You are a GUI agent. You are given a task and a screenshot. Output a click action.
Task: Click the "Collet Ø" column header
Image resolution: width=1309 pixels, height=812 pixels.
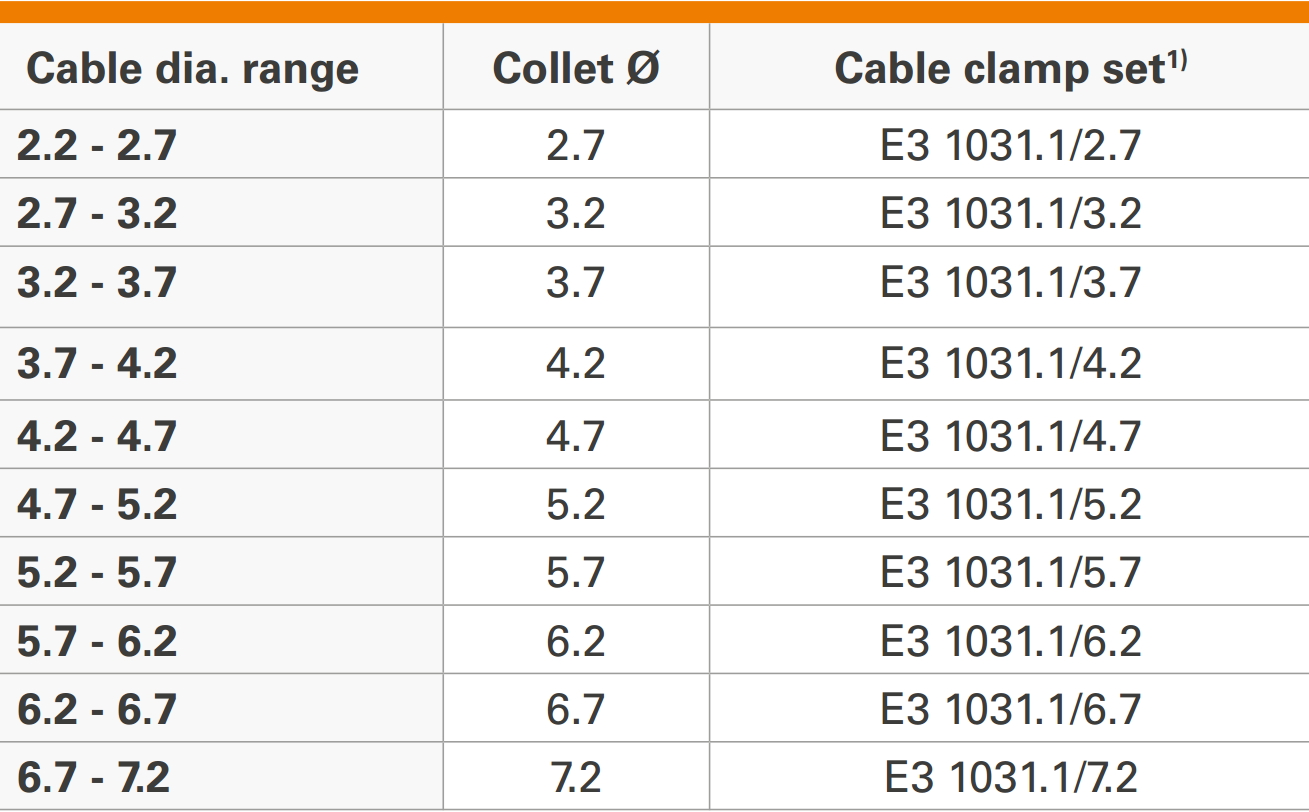click(576, 69)
